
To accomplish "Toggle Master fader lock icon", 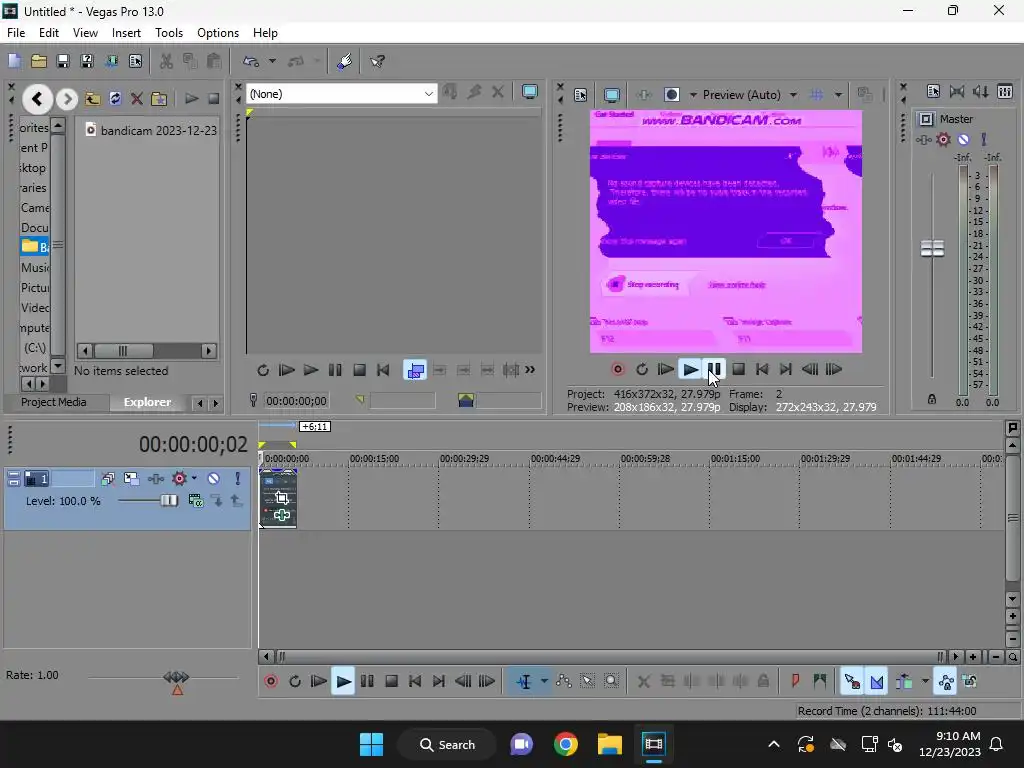I will (932, 399).
